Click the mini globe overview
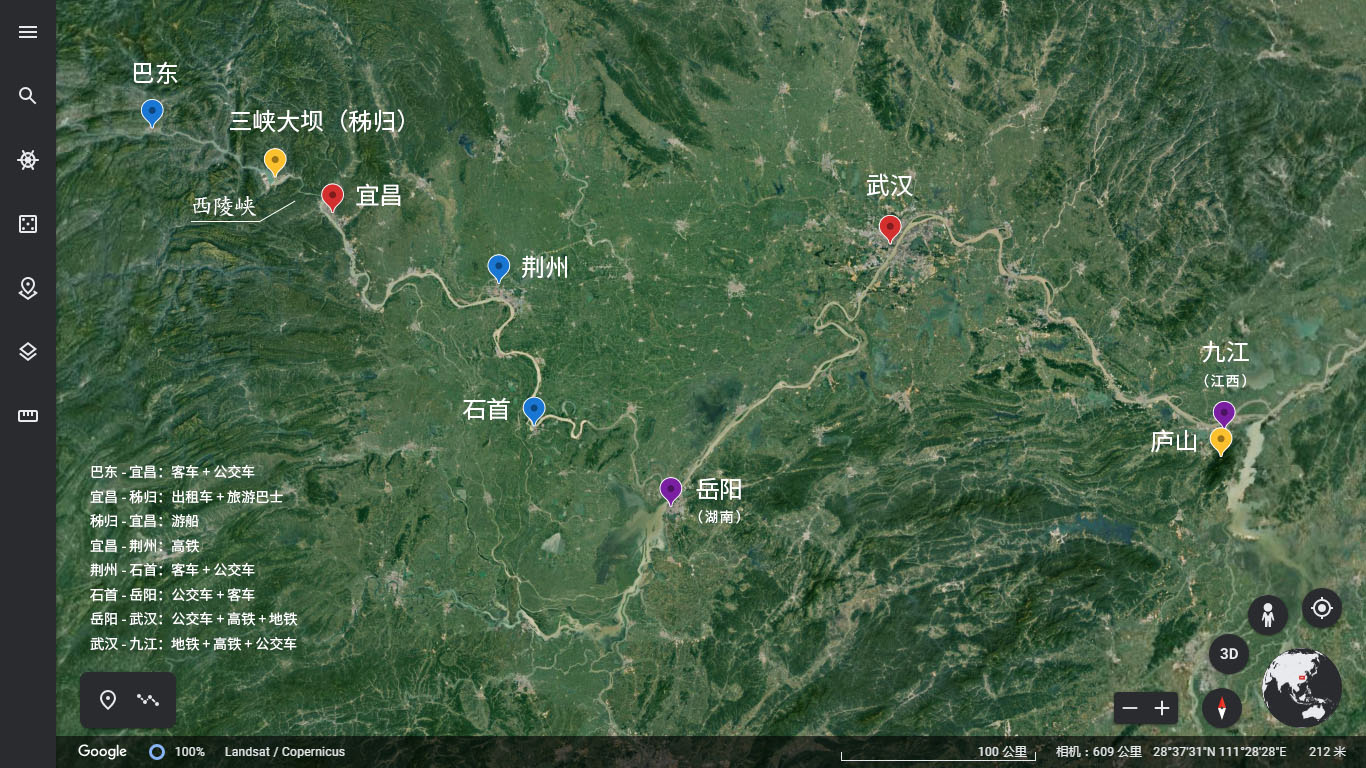 pyautogui.click(x=1302, y=688)
